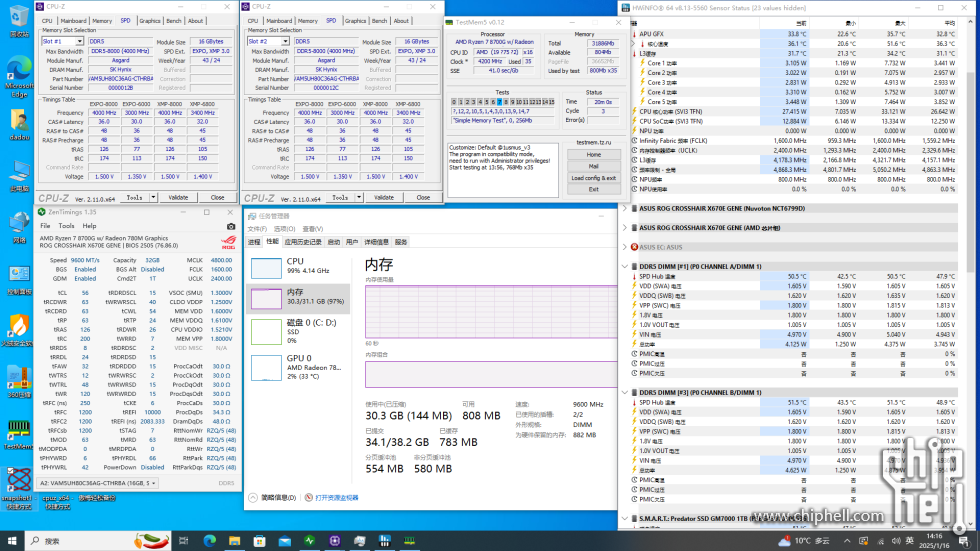Click the ZenTimings green taskbar icon

(x=309, y=541)
